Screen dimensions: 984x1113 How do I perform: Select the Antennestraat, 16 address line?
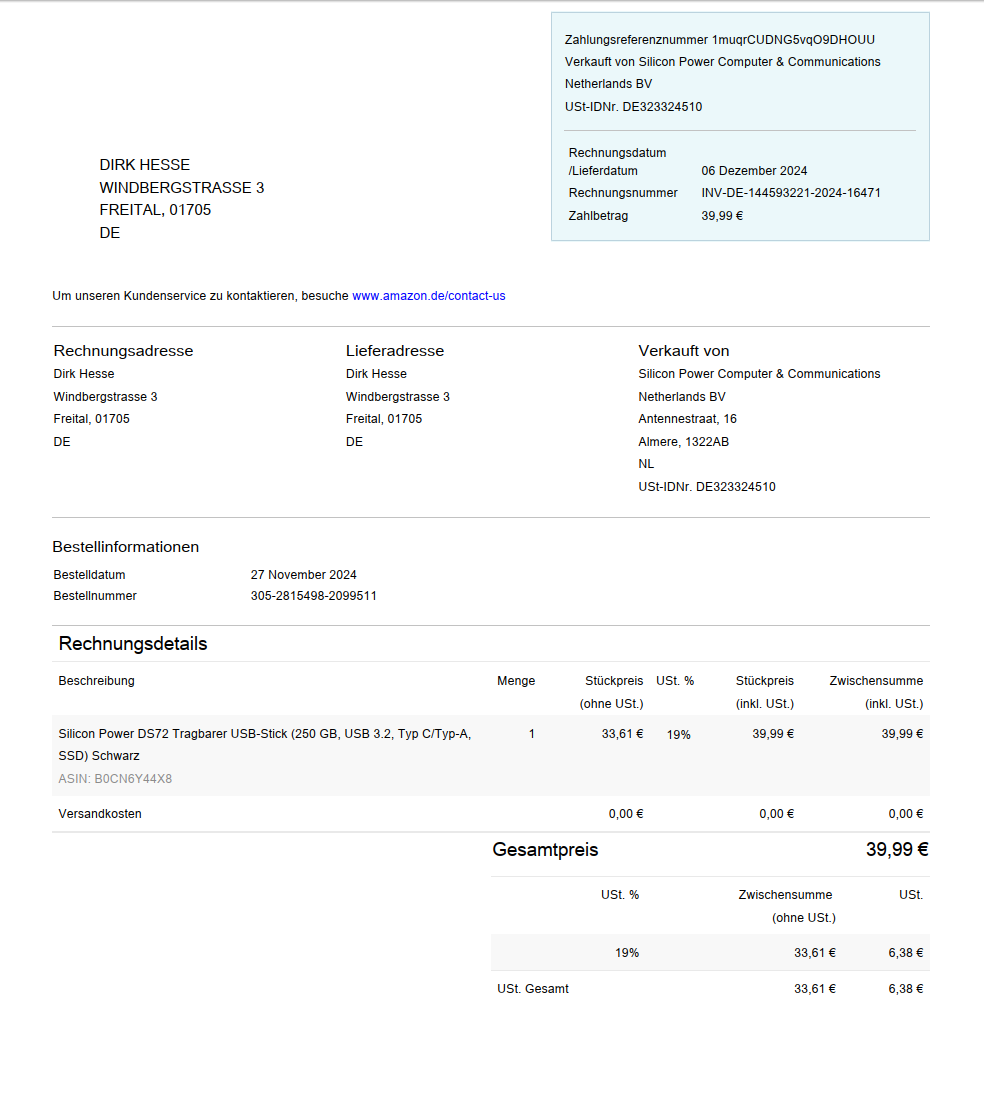coord(687,419)
